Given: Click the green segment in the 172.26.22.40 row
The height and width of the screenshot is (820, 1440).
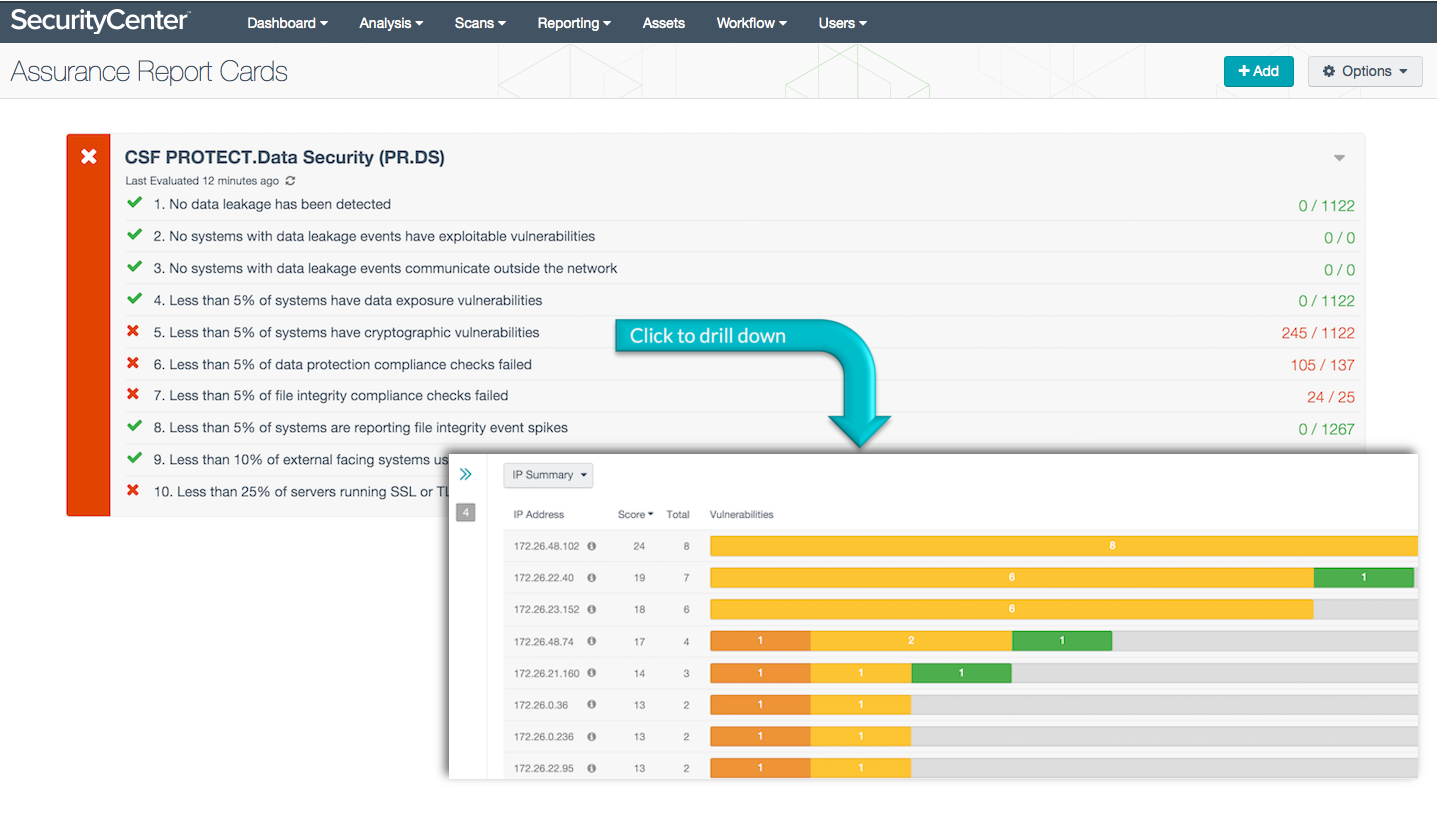Looking at the screenshot, I should pyautogui.click(x=1364, y=578).
